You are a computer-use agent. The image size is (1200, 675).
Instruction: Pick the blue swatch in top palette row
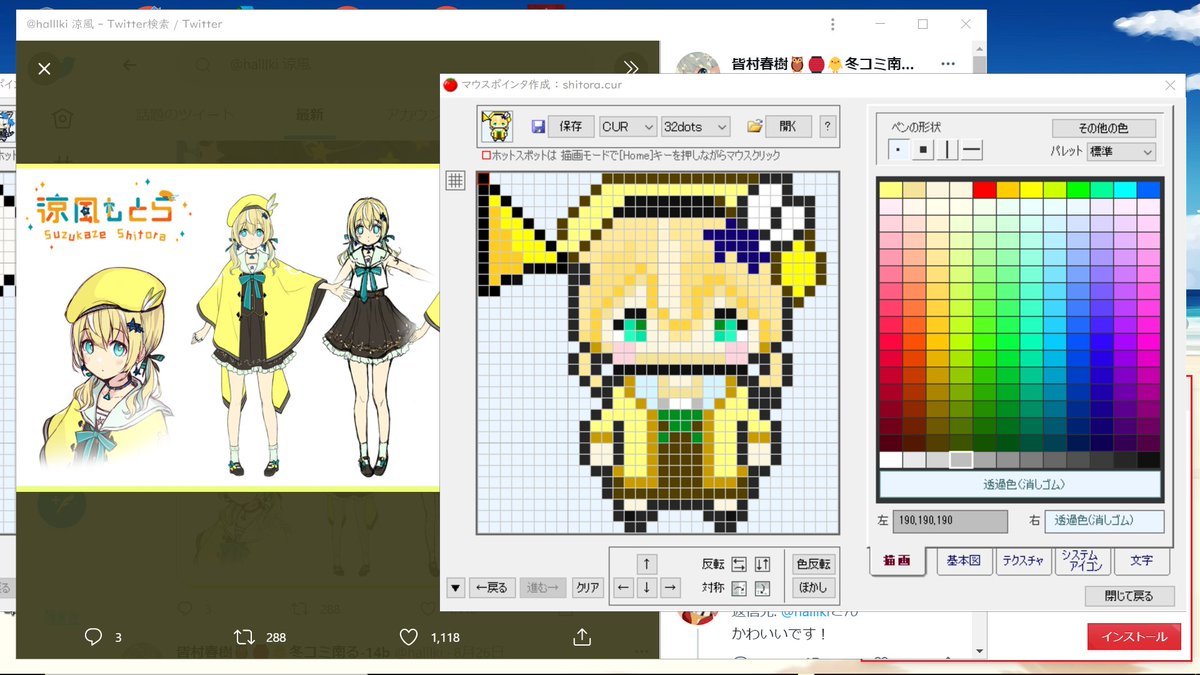[x=1149, y=189]
